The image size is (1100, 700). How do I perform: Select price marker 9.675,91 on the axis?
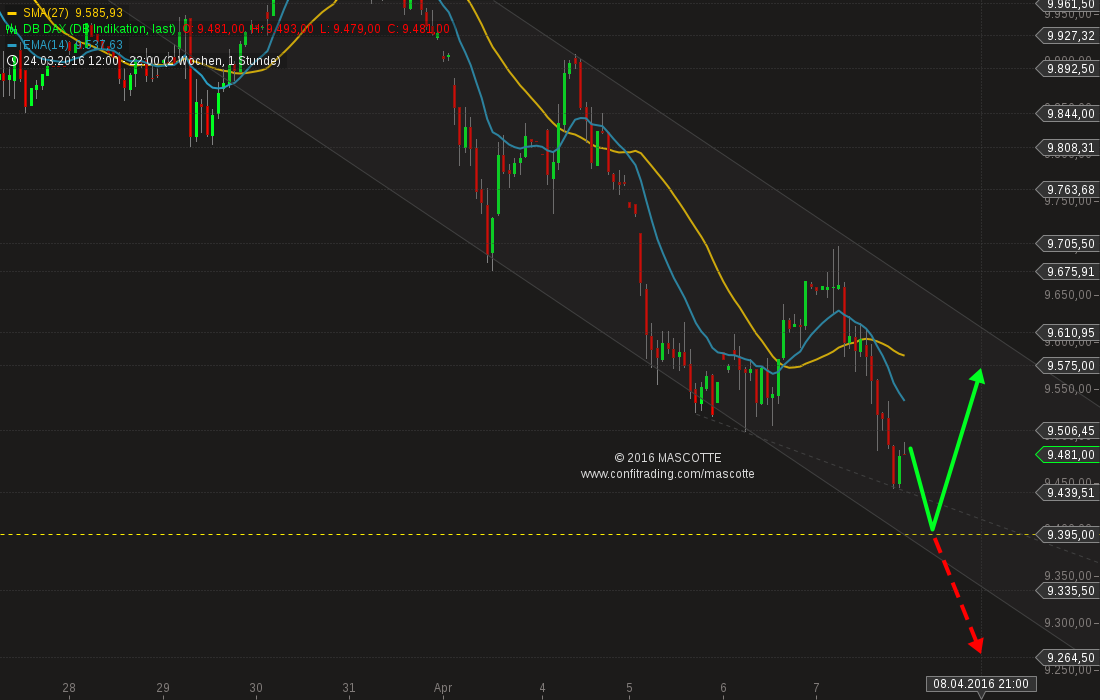(1068, 272)
